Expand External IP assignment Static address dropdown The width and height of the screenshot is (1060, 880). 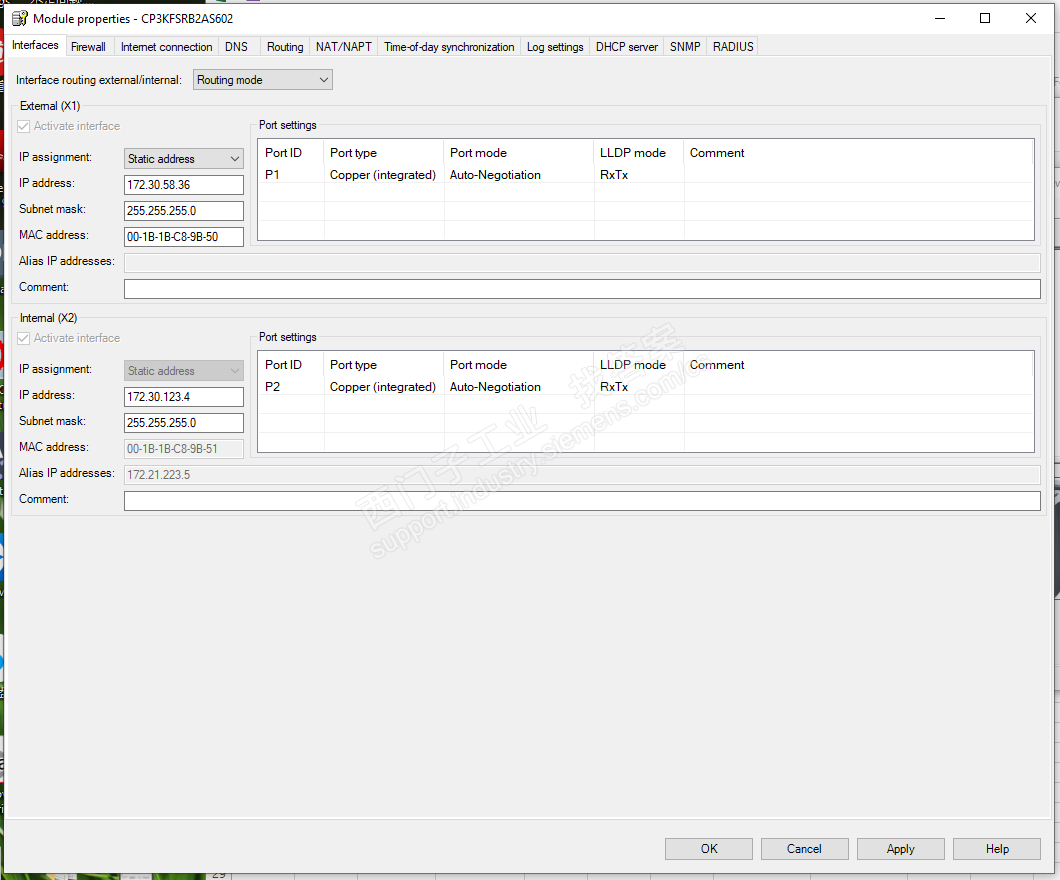[x=183, y=159]
